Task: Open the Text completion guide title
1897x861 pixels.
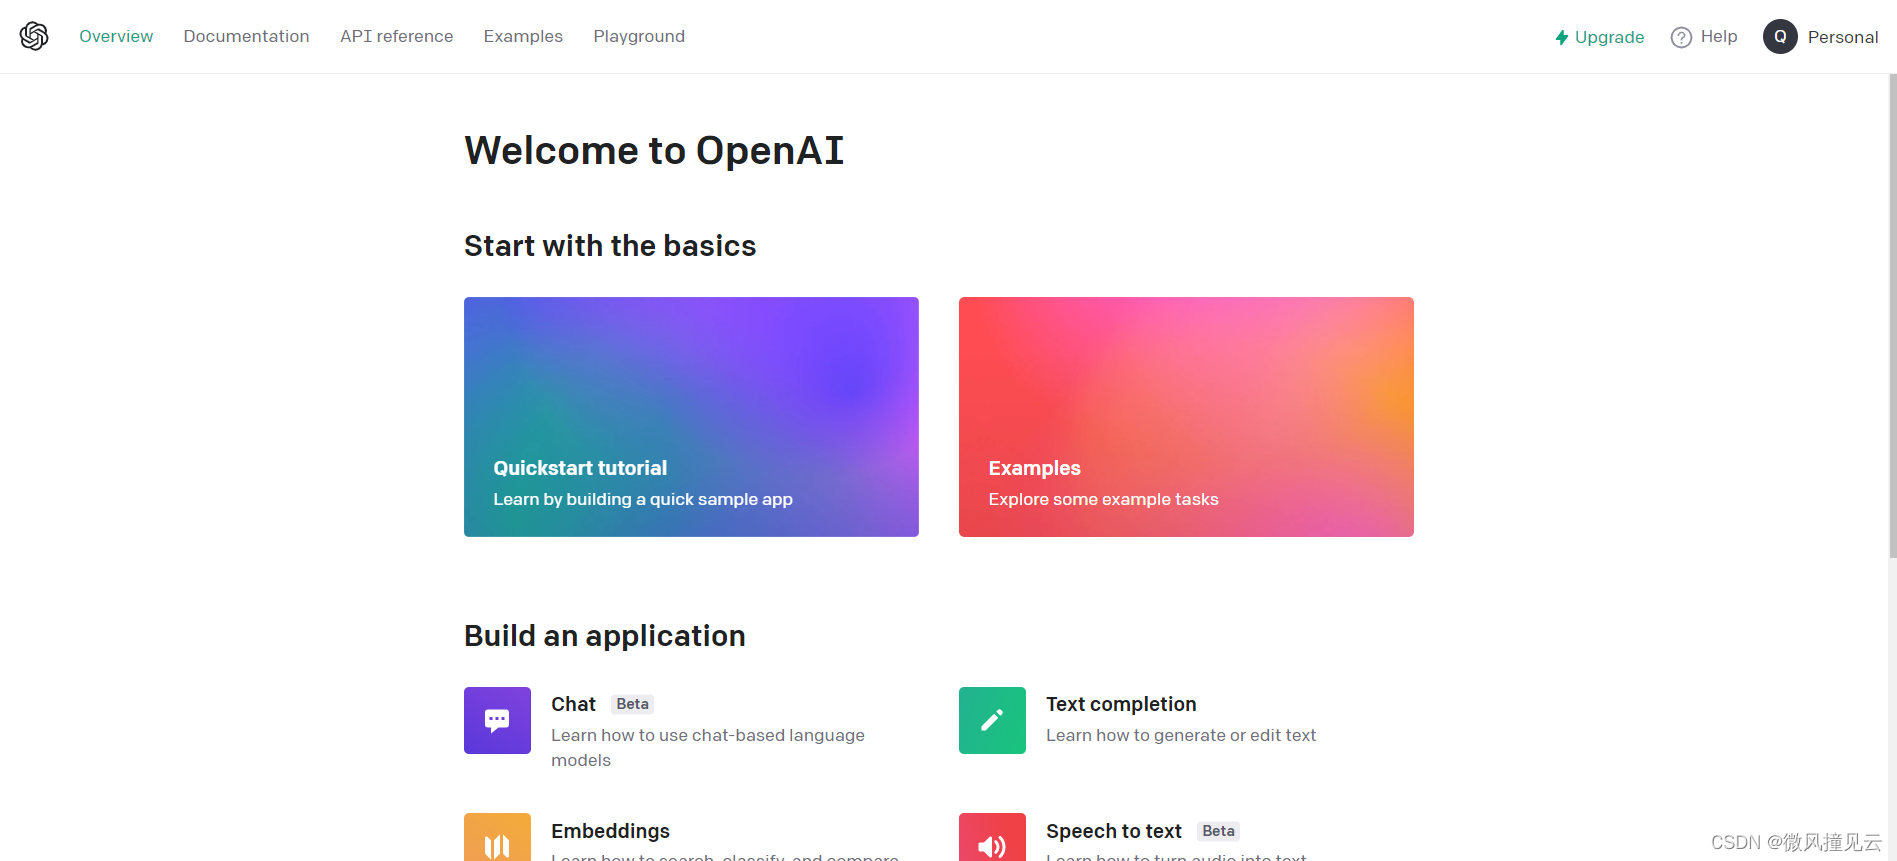Action: 1121,704
